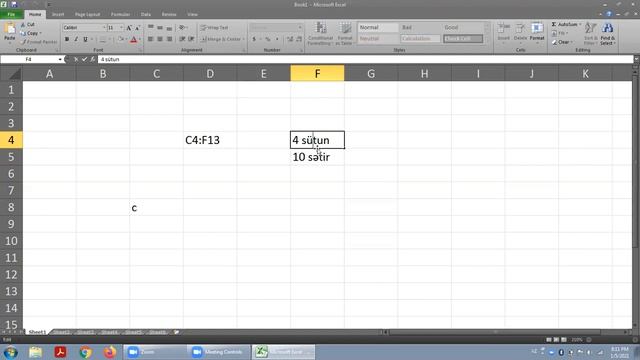The height and width of the screenshot is (360, 640).
Task: Apply the Neutral cell style
Action: pyautogui.click(x=378, y=39)
